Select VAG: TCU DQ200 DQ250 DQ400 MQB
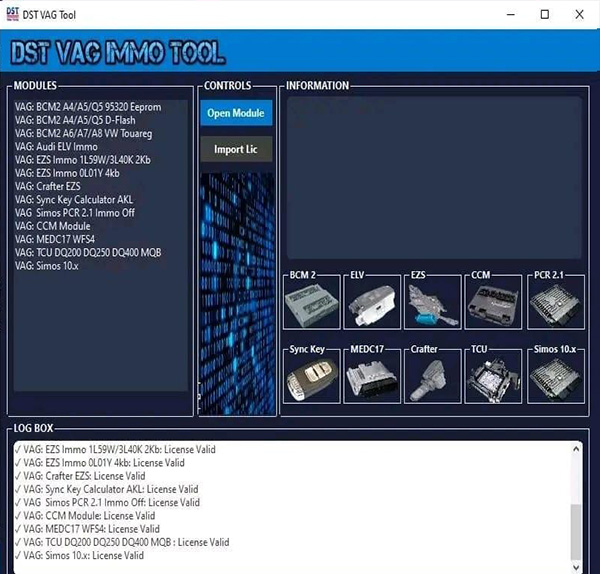Image resolution: width=600 pixels, height=574 pixels. pos(88,253)
